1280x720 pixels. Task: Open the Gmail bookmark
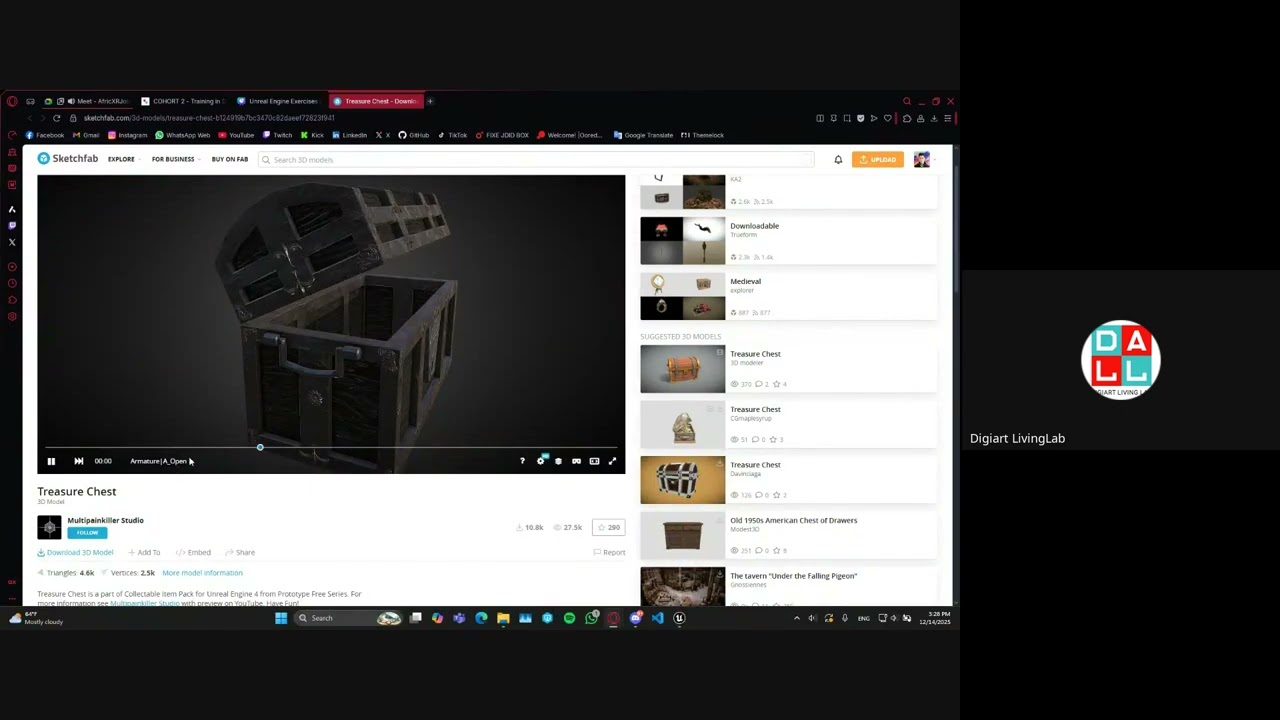coord(86,135)
